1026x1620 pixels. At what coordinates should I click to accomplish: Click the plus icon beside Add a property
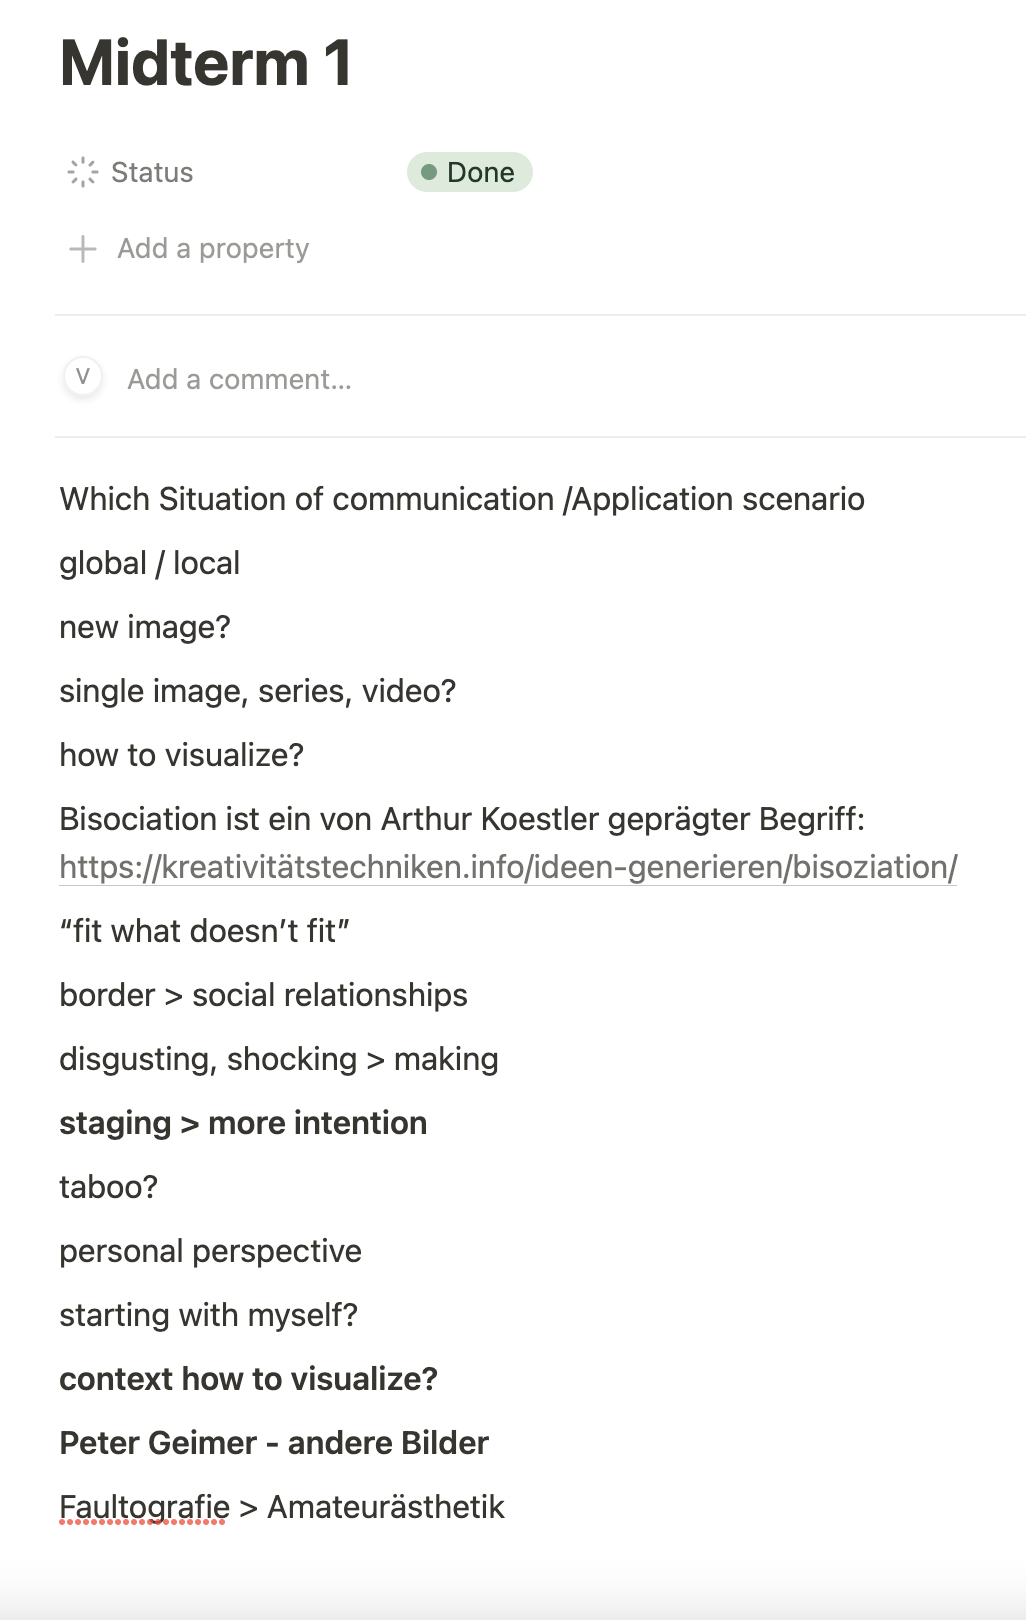click(x=83, y=249)
